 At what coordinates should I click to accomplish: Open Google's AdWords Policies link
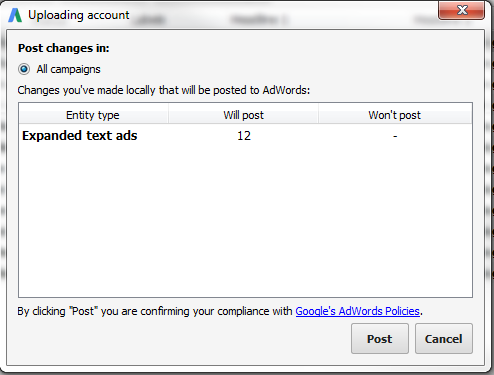point(357,311)
